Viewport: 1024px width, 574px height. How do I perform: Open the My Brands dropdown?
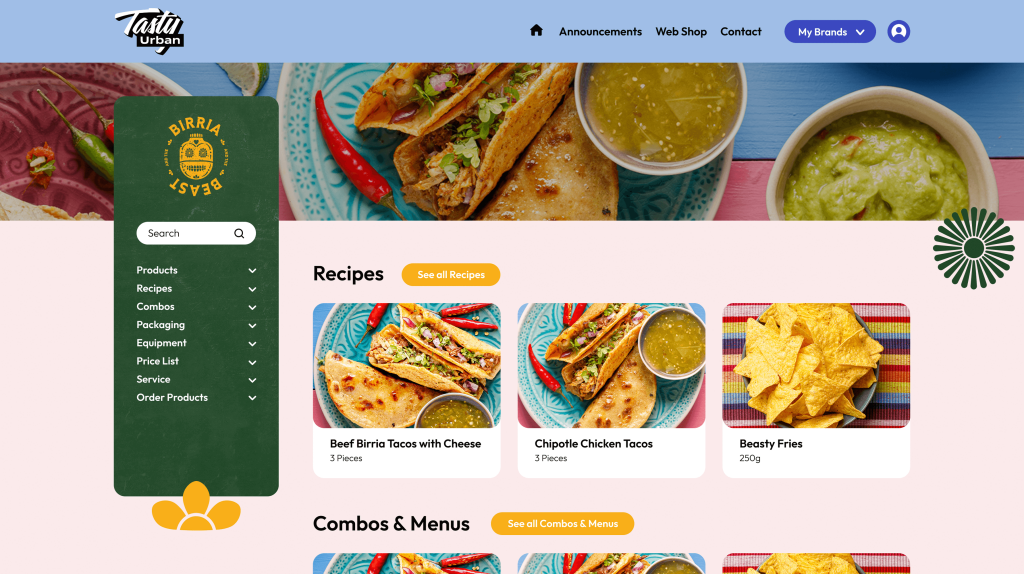829,31
